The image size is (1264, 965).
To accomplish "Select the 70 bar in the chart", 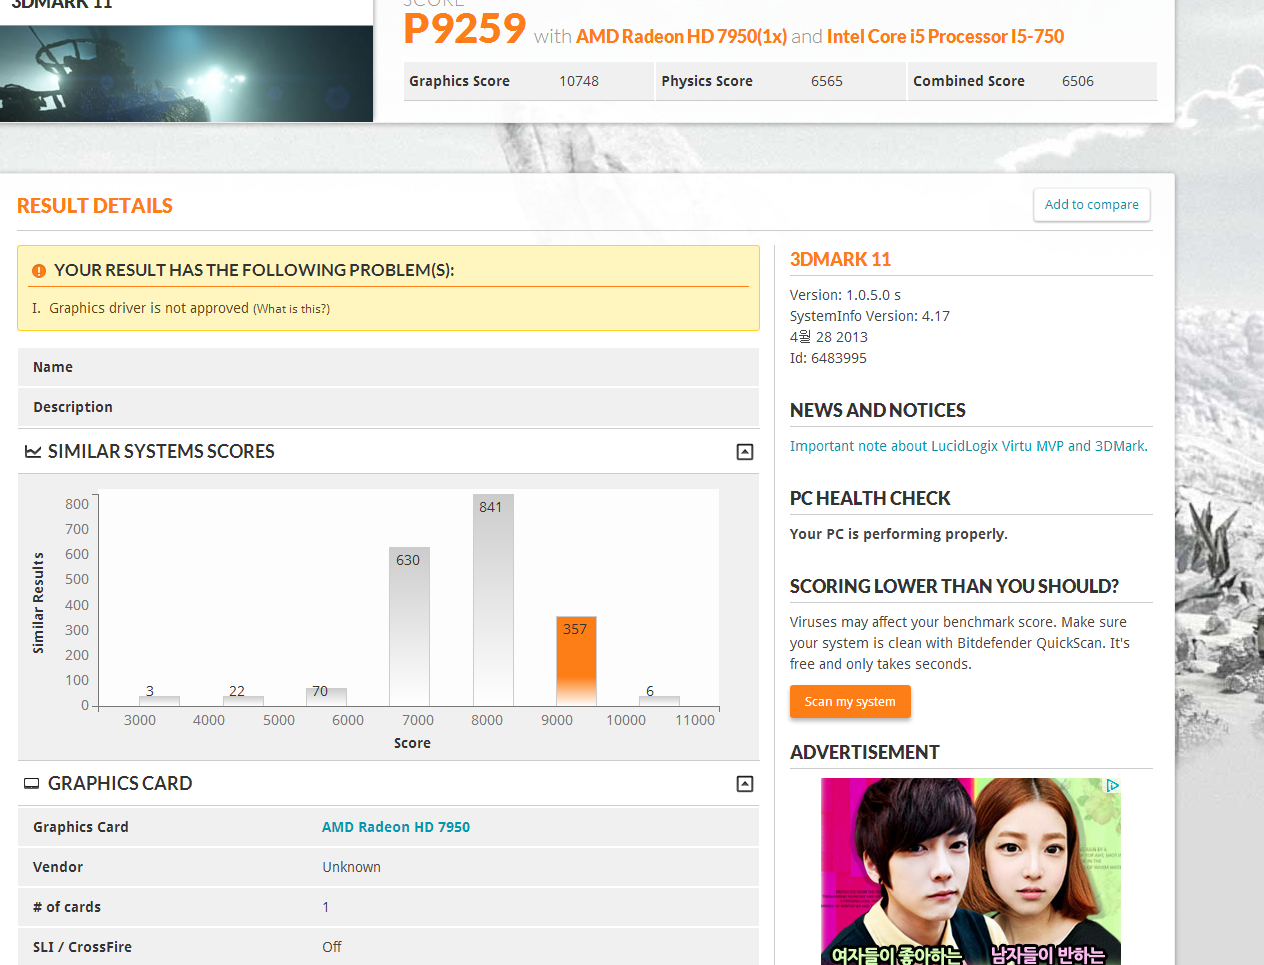I will coord(326,697).
